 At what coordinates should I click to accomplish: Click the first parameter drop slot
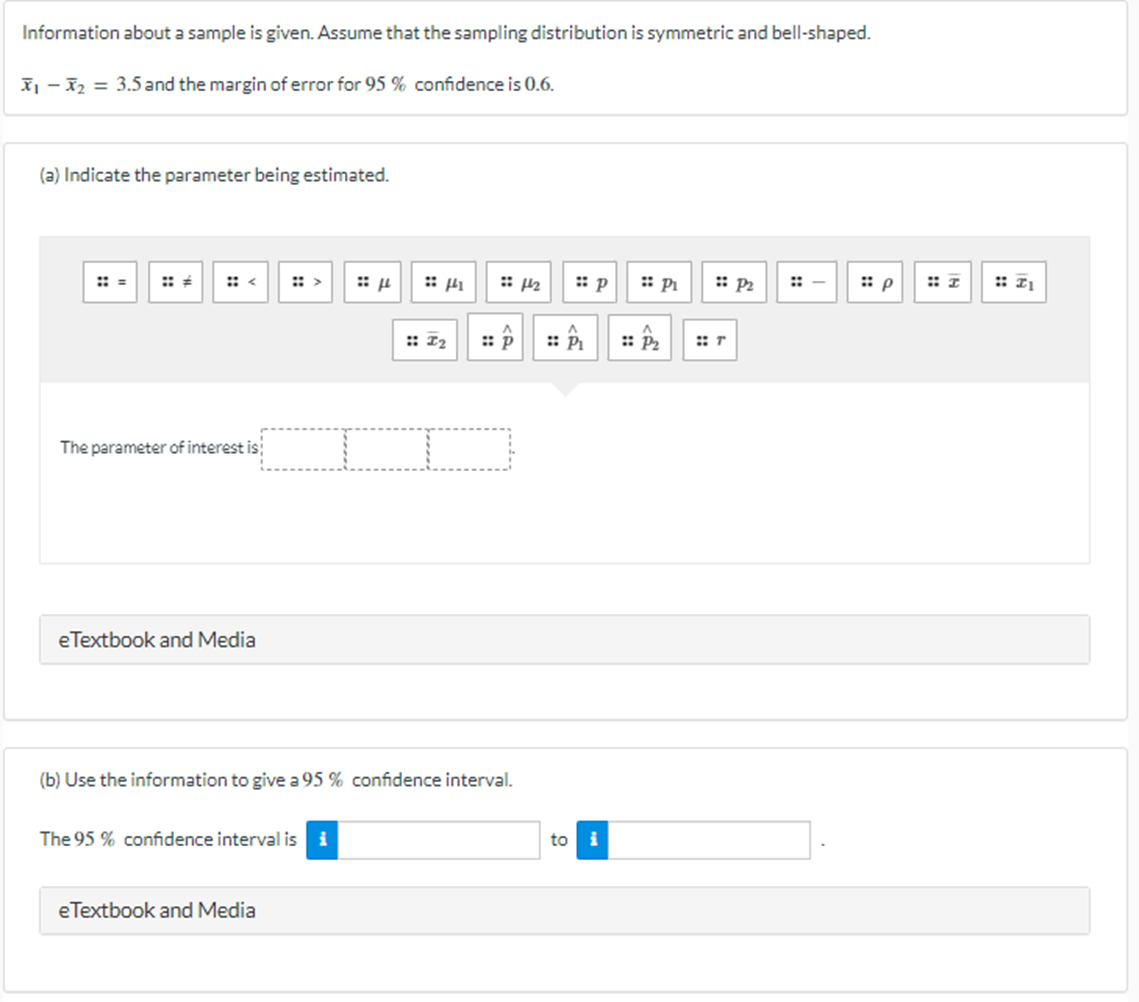tap(303, 449)
